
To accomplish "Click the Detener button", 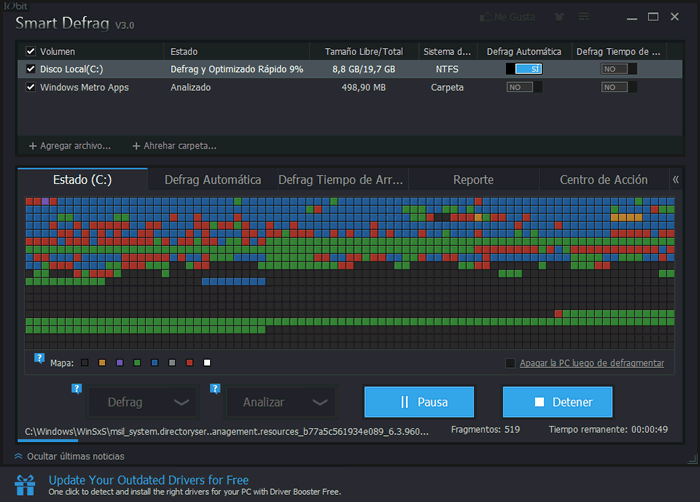I will [x=557, y=402].
